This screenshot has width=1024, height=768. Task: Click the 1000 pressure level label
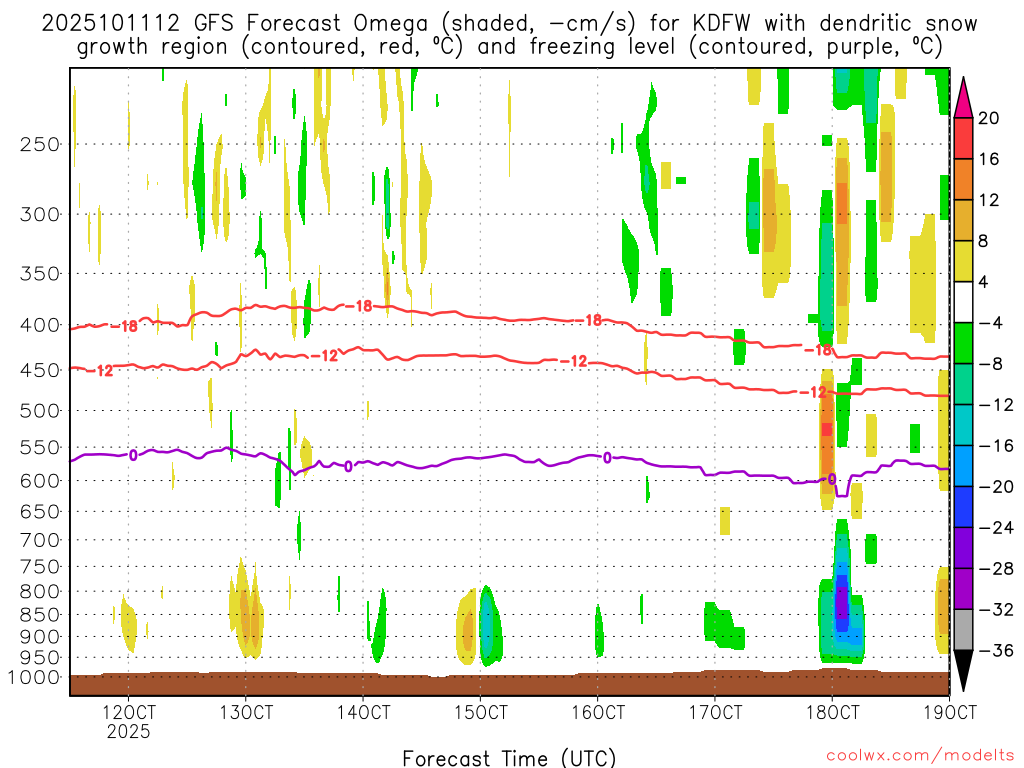click(x=36, y=677)
